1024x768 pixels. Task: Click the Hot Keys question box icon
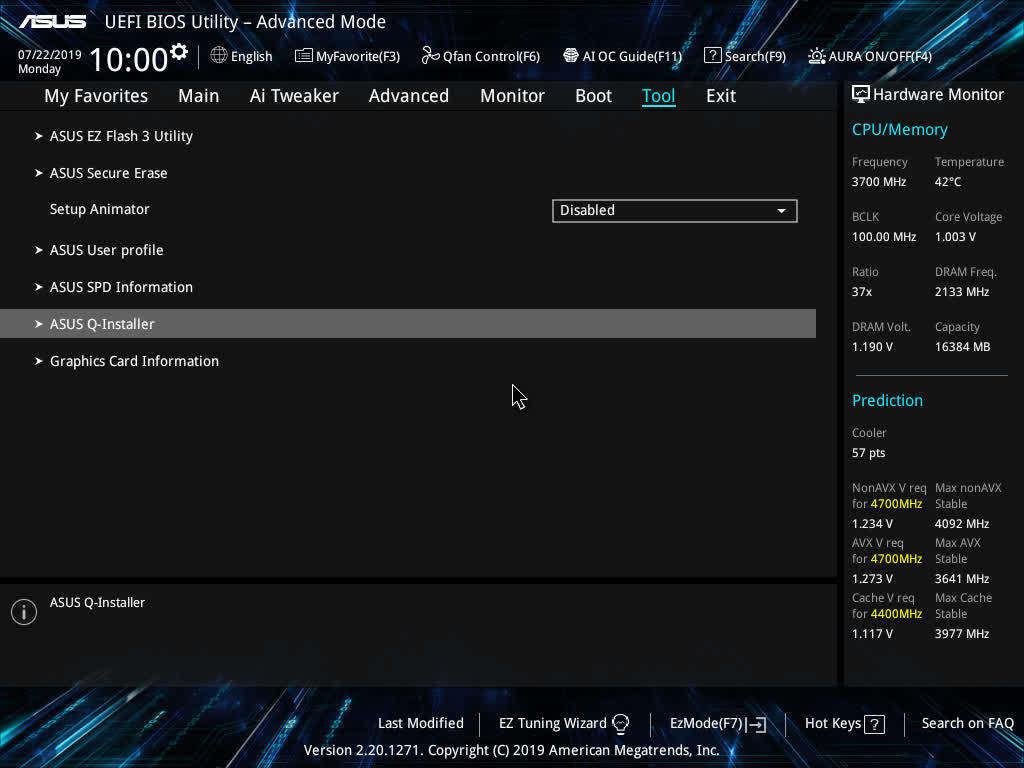click(x=874, y=724)
